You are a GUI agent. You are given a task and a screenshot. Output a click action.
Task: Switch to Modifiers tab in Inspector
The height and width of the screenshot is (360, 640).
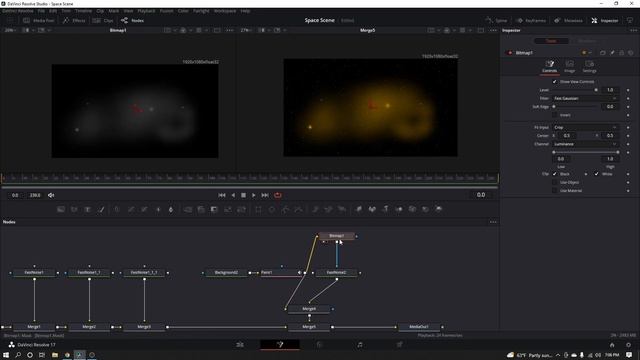587,41
